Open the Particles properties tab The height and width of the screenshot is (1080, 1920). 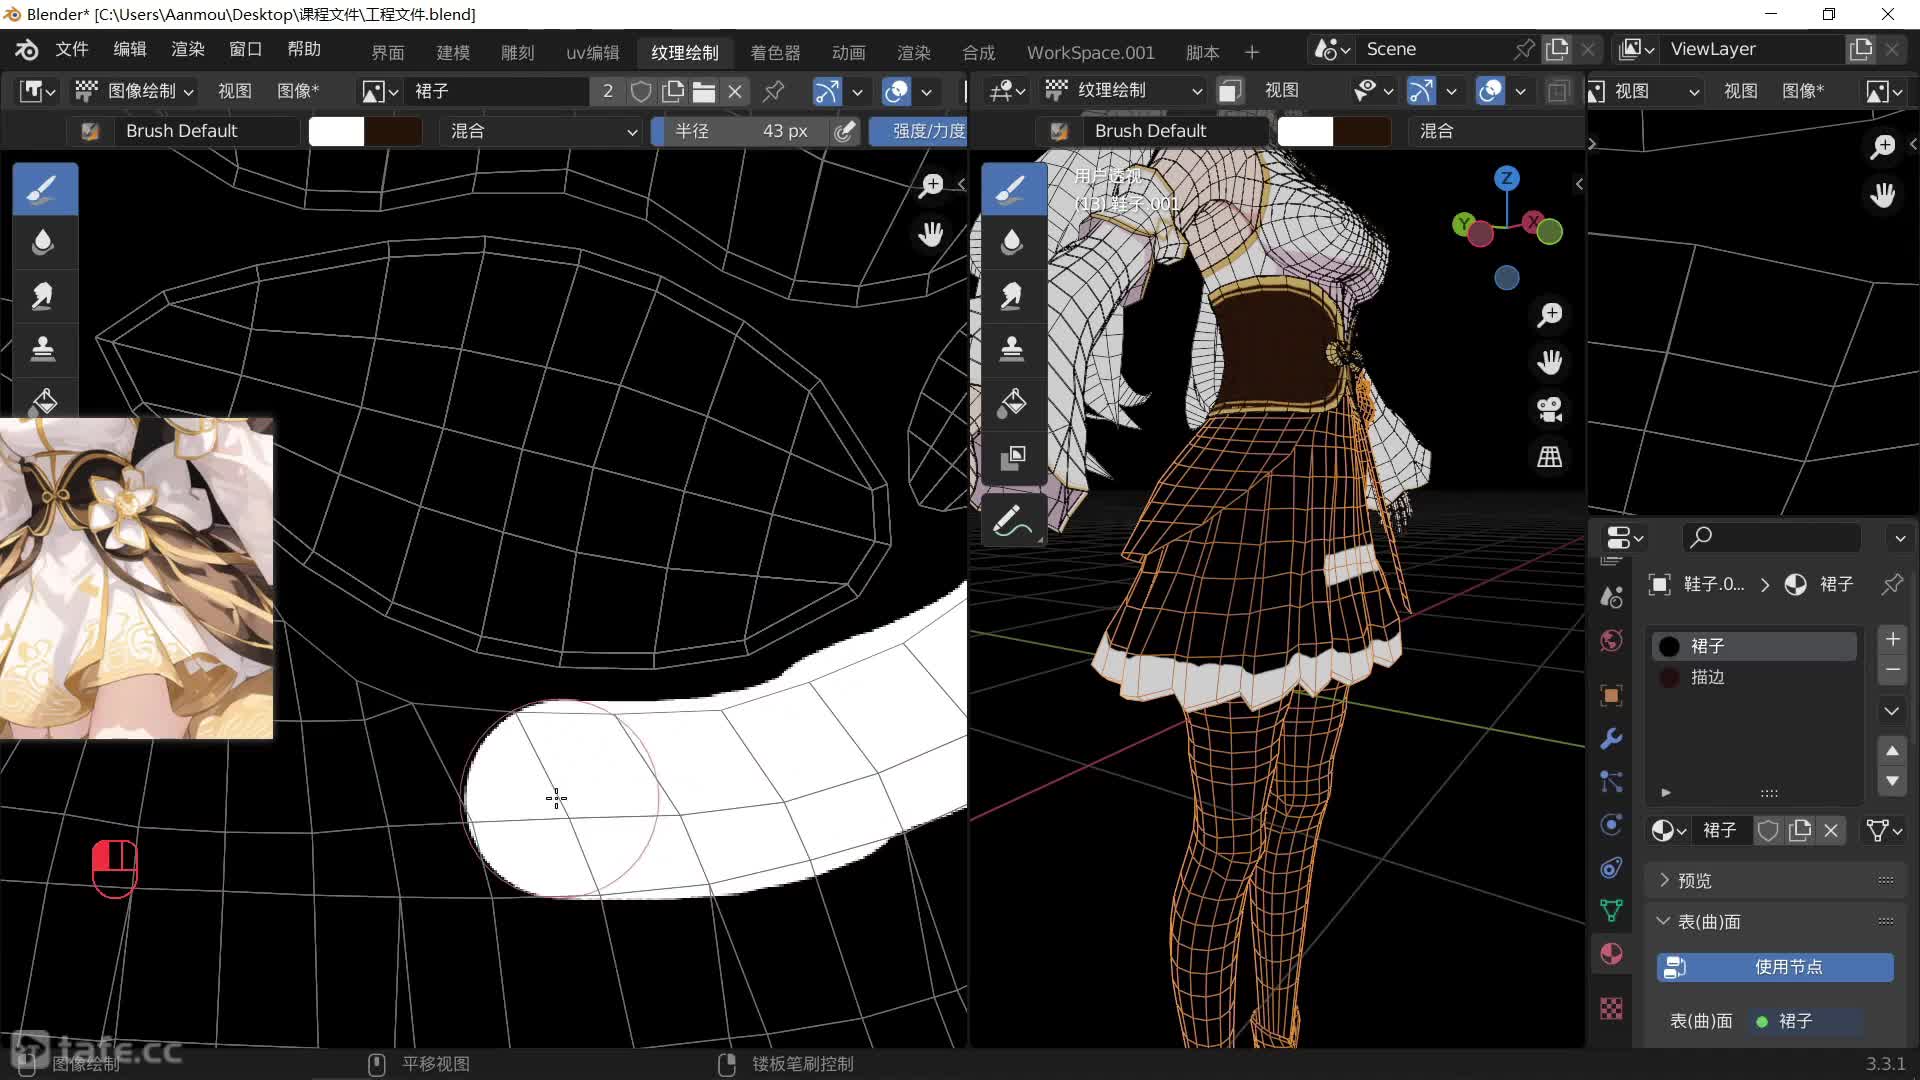point(1611,781)
